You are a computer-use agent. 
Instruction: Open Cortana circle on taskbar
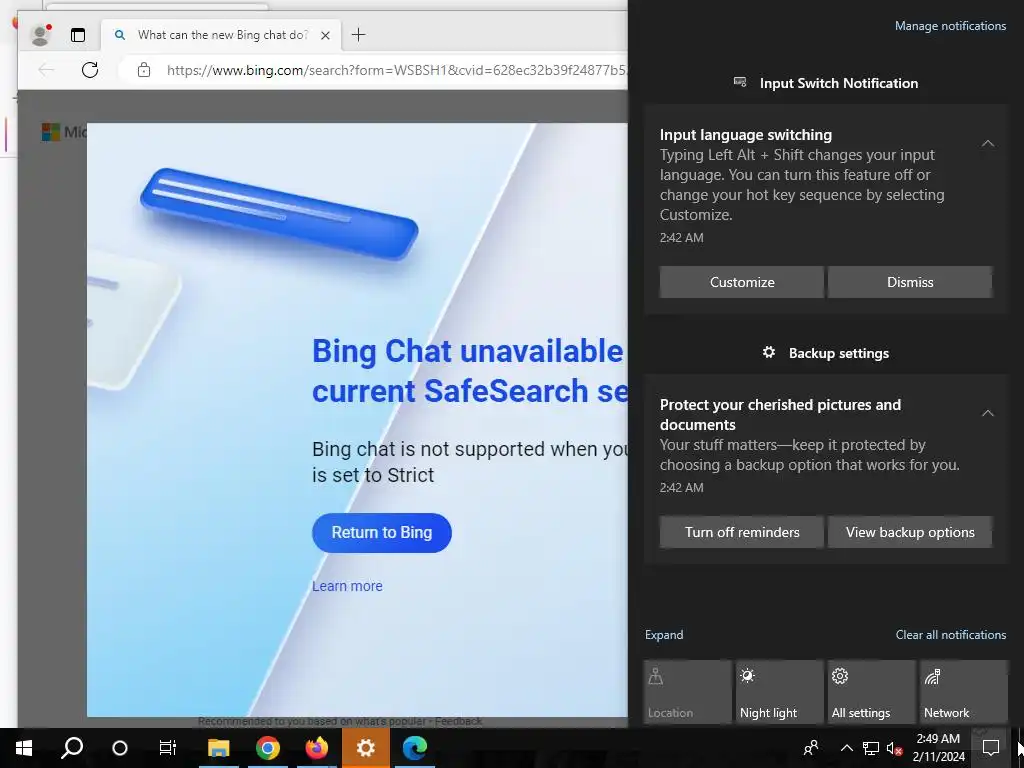click(x=120, y=748)
